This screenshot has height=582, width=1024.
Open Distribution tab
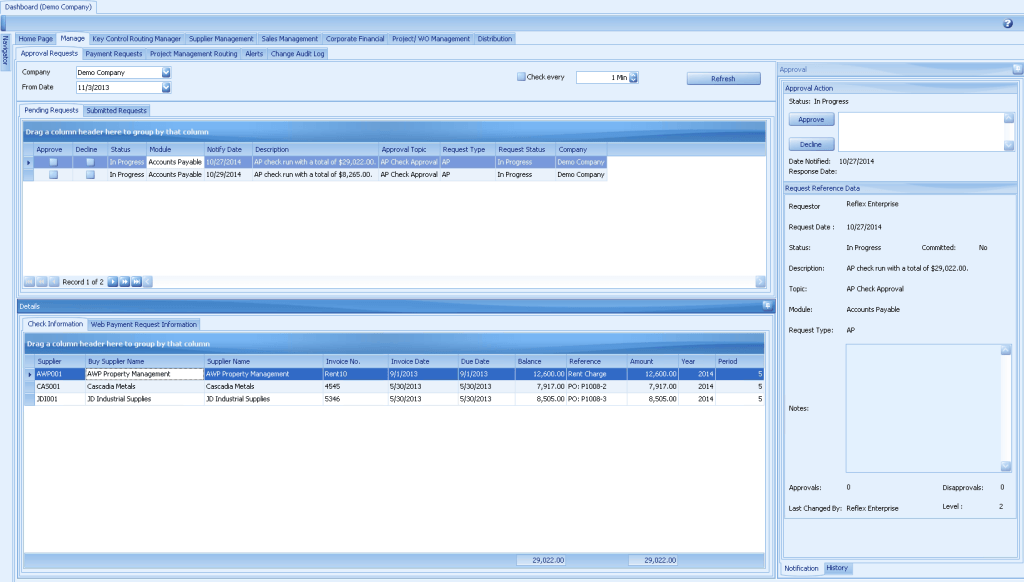pyautogui.click(x=494, y=39)
